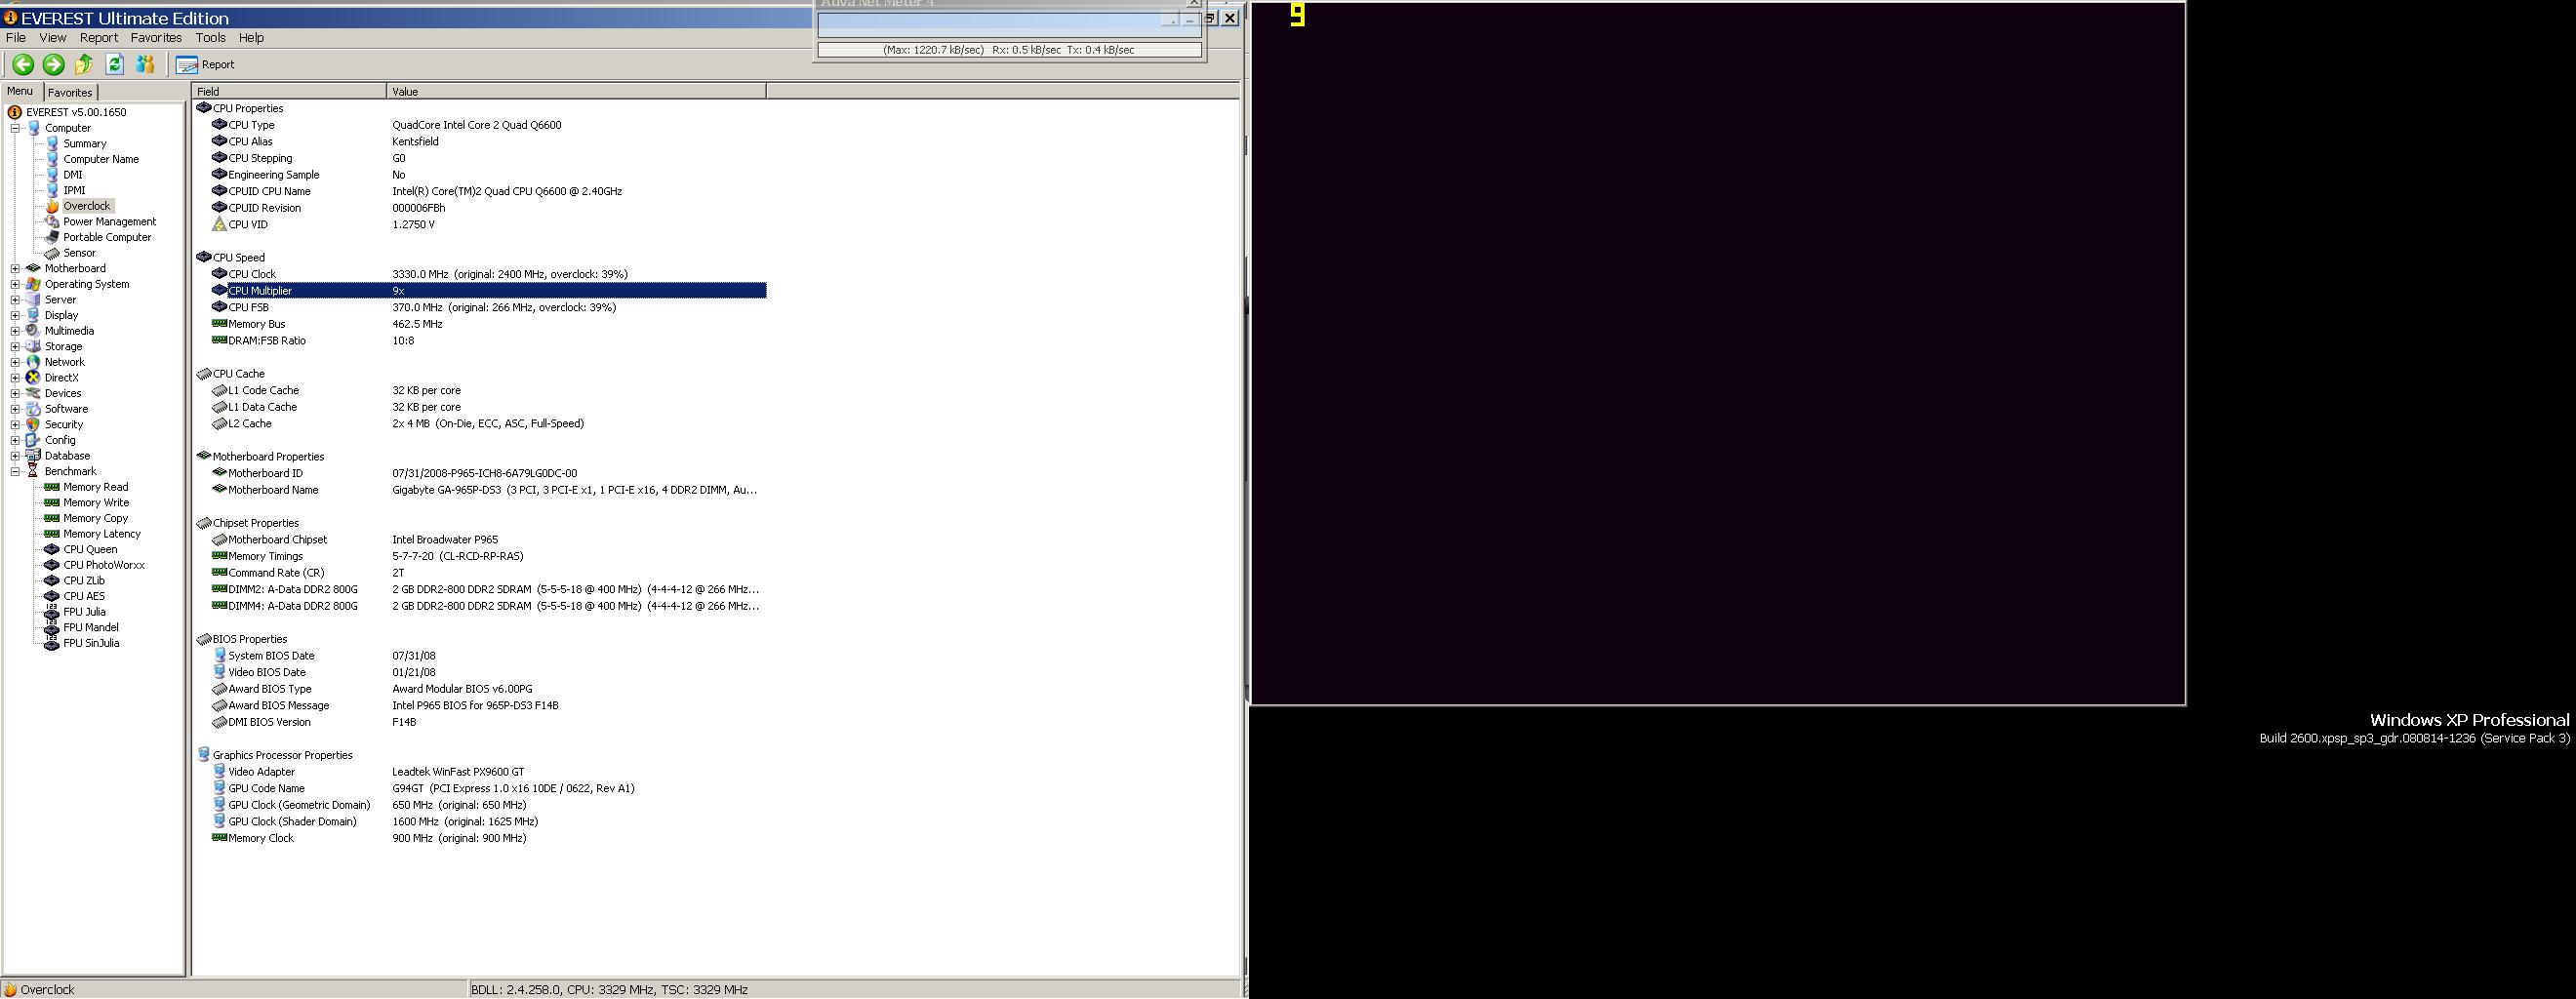
Task: Select the Memory Write benchmark
Action: click(96, 503)
